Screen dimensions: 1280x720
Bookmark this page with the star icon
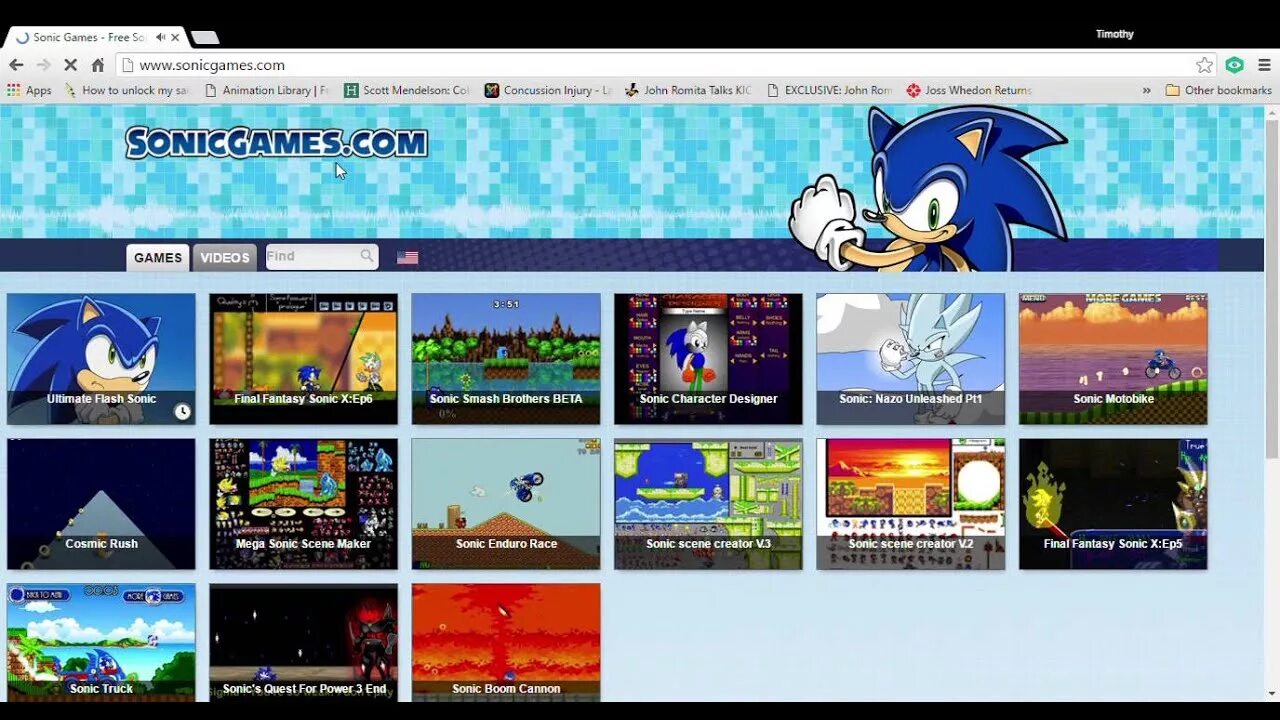[x=1204, y=65]
